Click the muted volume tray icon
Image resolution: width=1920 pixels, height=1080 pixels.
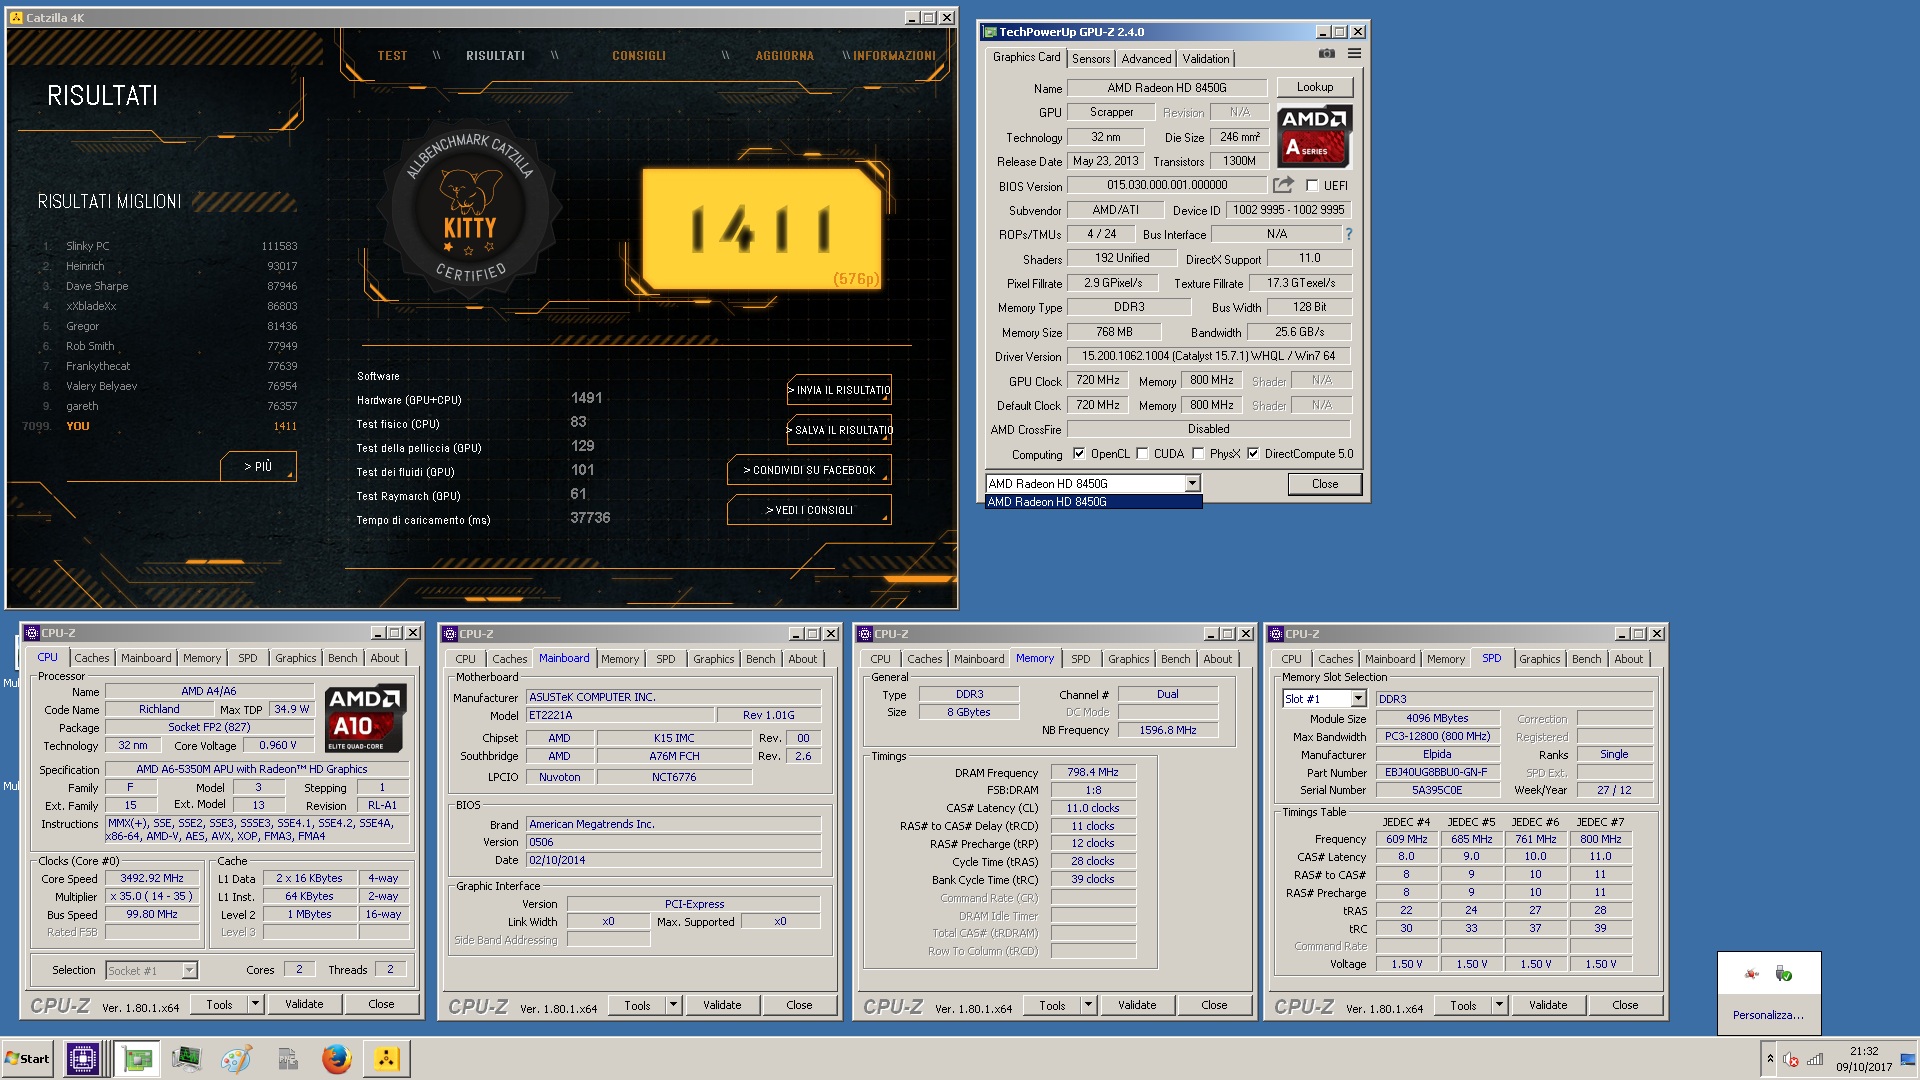point(1791,1059)
